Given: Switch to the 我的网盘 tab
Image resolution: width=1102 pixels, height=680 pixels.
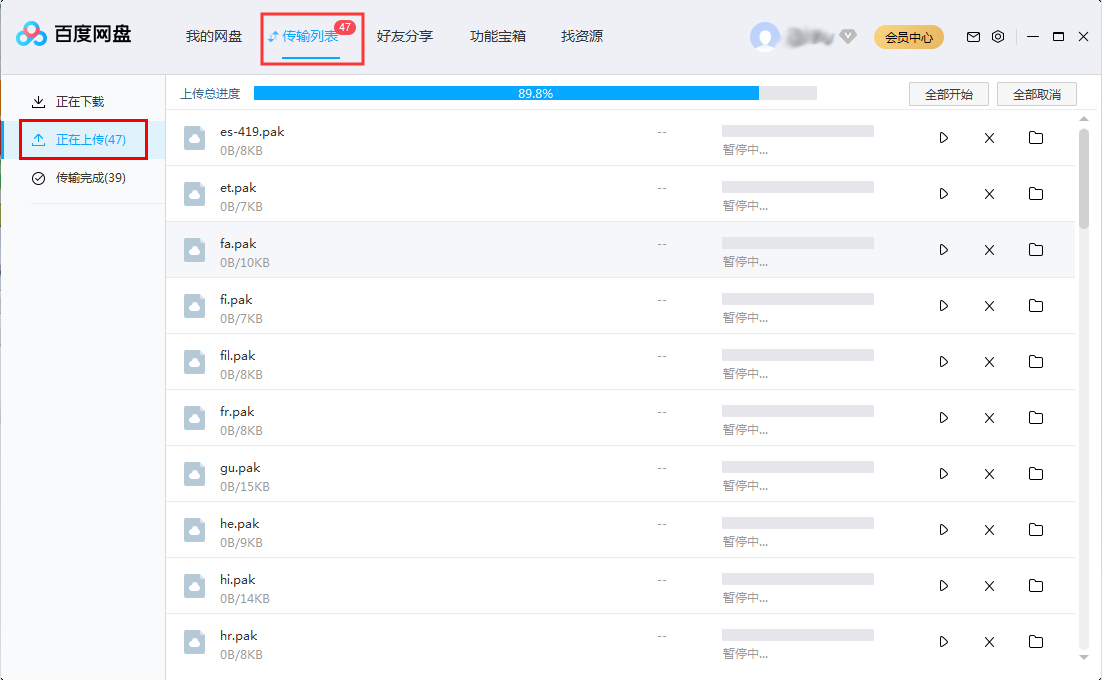Looking at the screenshot, I should click(215, 36).
